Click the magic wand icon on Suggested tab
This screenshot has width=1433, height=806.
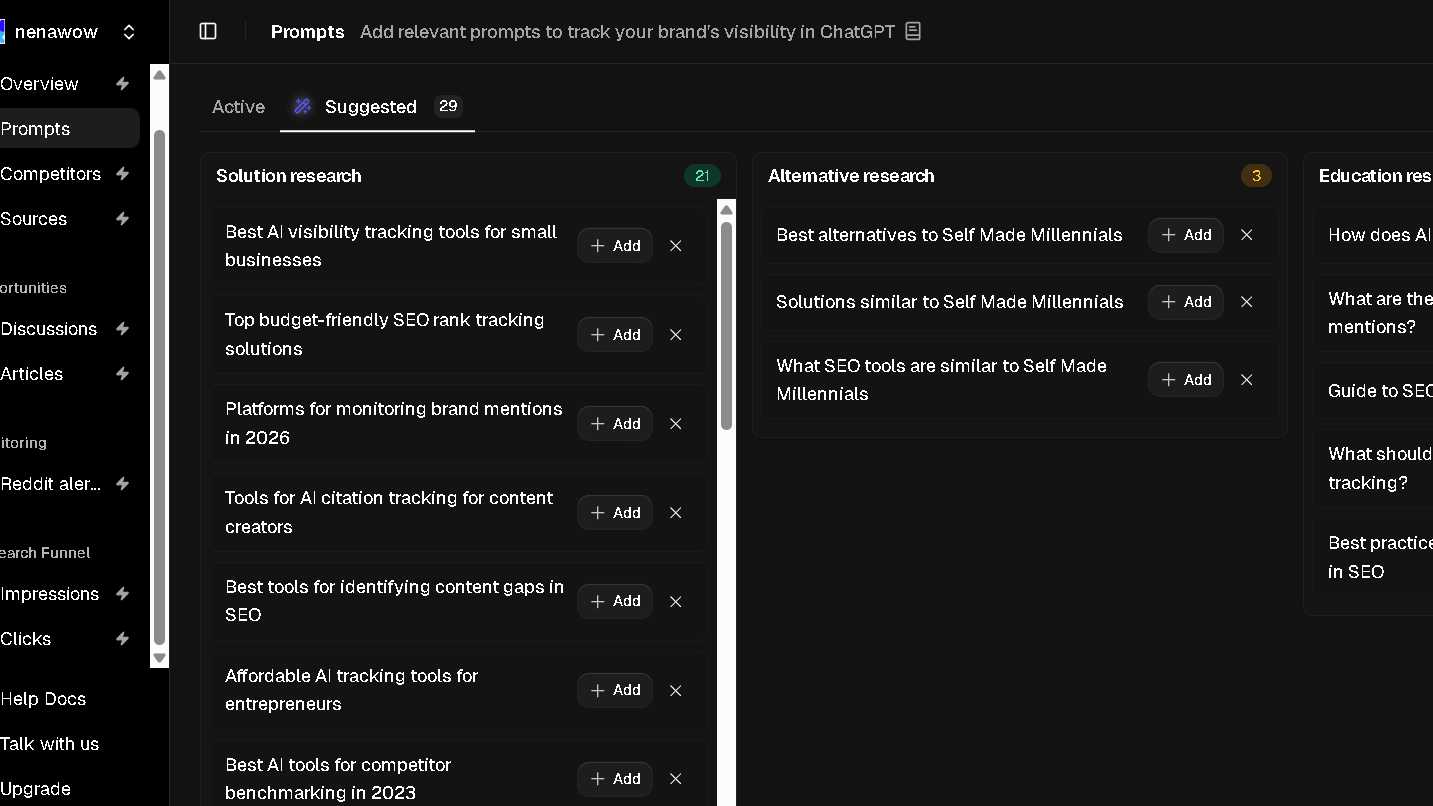click(x=302, y=106)
